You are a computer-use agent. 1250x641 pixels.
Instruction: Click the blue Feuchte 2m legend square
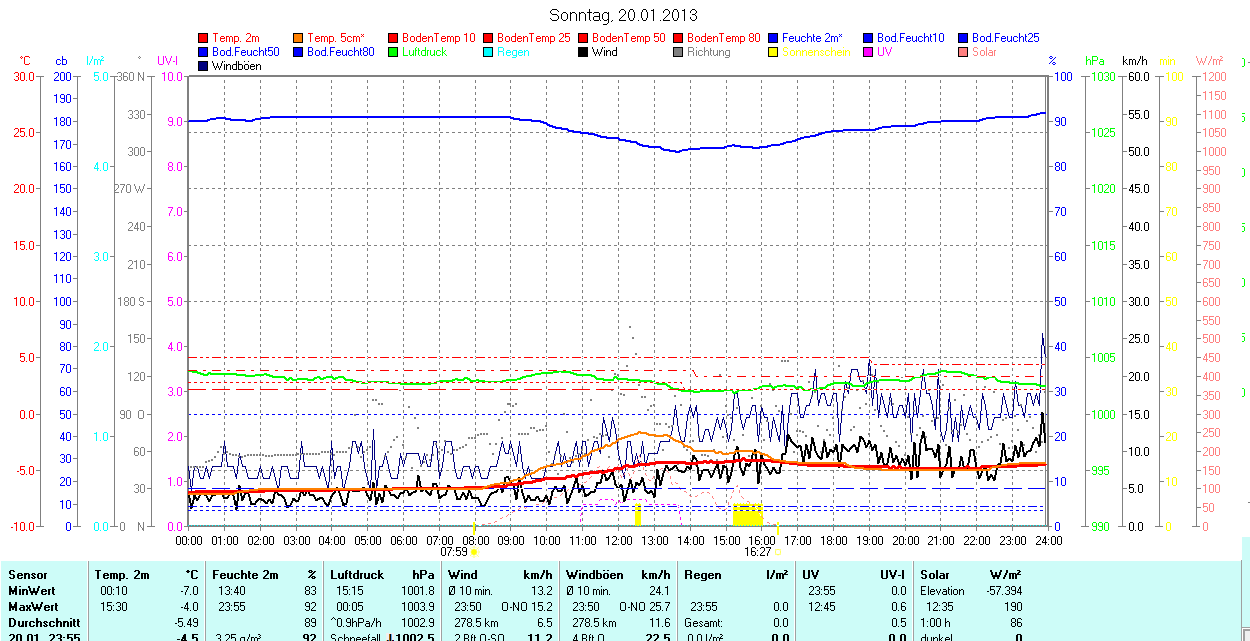coord(774,38)
